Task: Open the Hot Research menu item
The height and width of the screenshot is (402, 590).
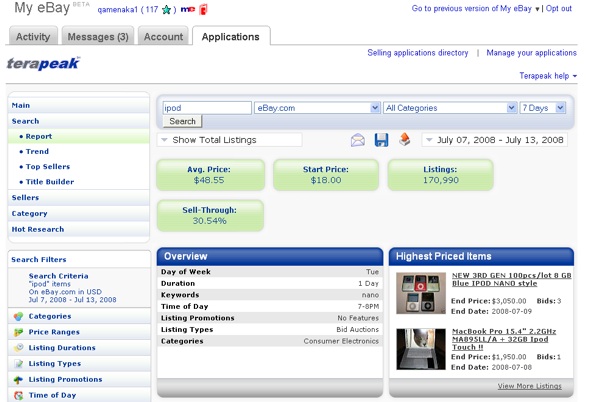Action: pos(79,229)
